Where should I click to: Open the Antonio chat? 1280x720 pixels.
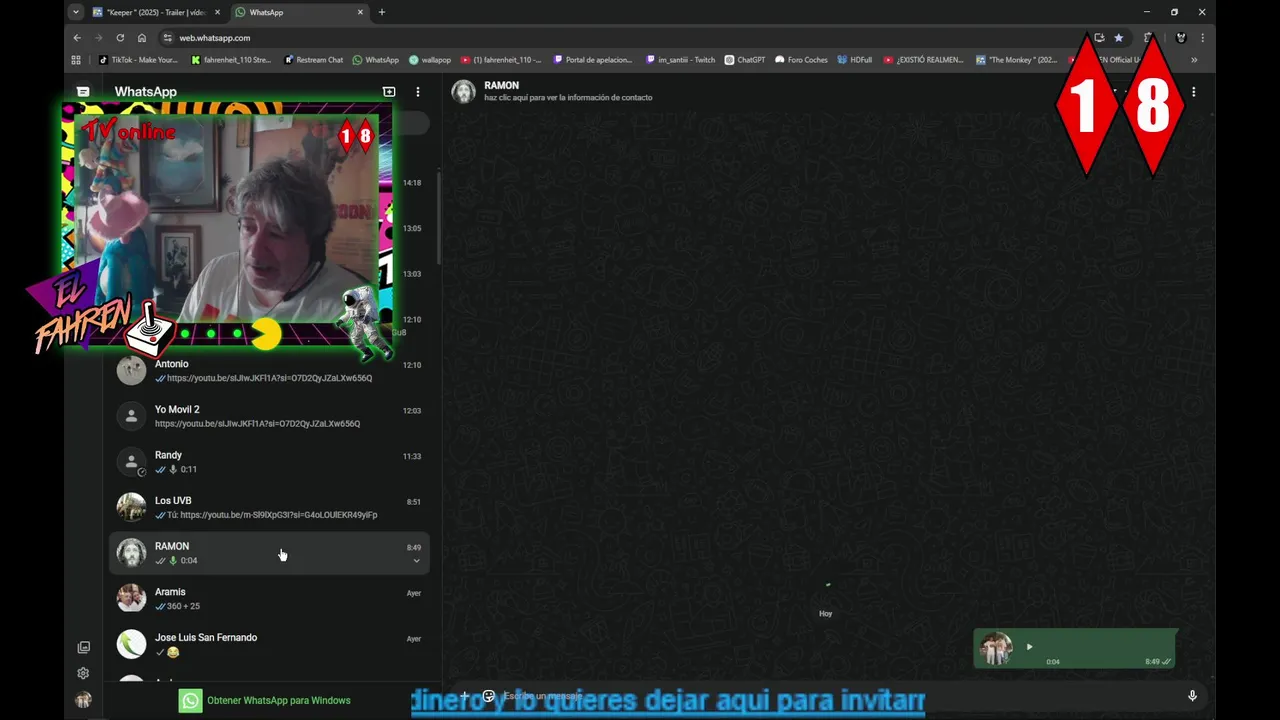click(x=269, y=371)
